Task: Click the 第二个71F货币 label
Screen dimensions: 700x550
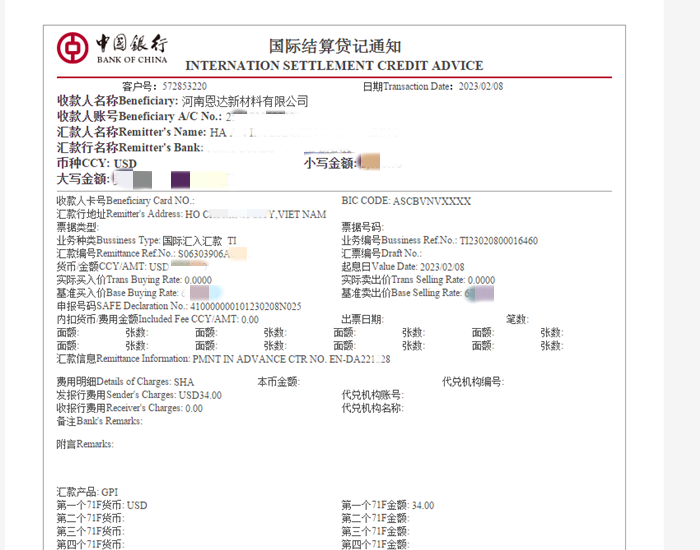Action: (x=91, y=519)
